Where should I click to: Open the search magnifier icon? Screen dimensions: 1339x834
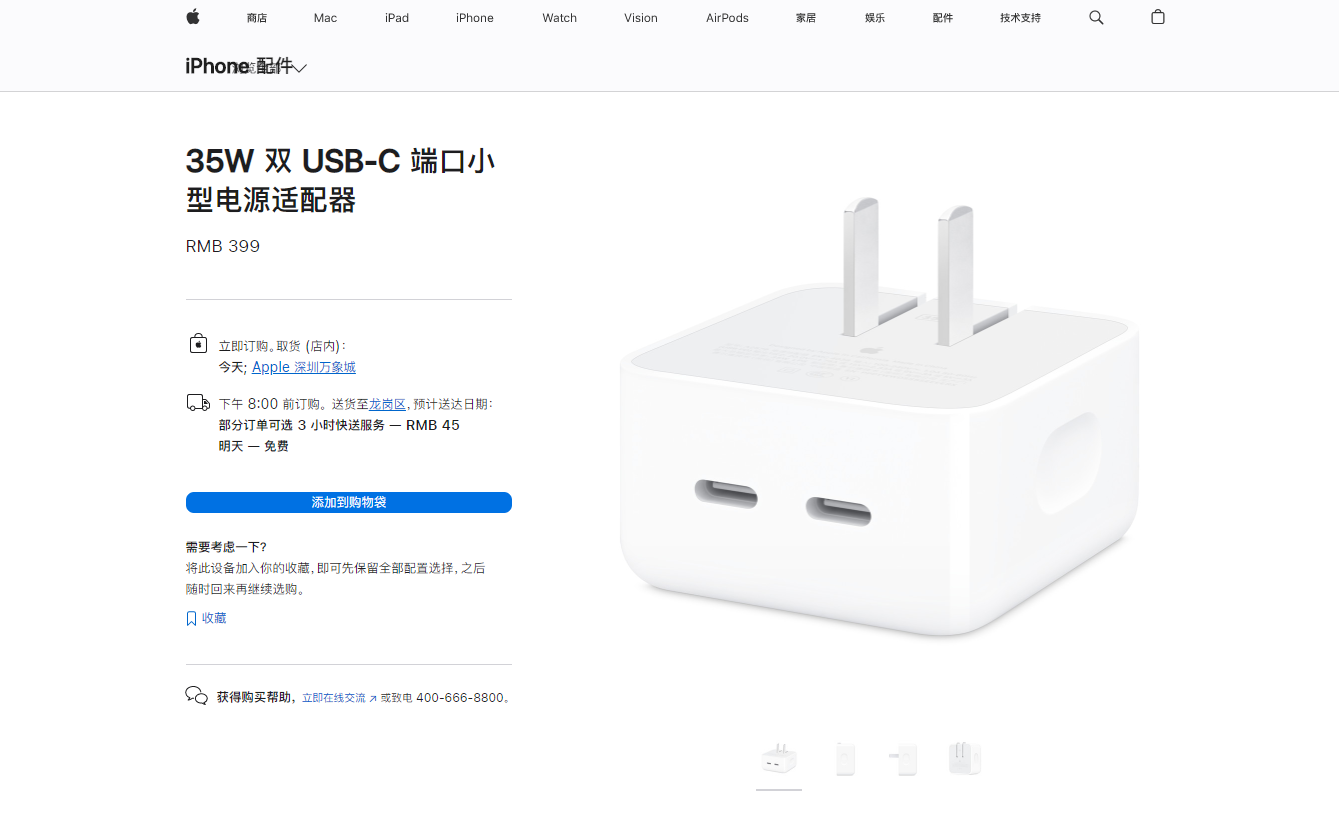tap(1096, 17)
